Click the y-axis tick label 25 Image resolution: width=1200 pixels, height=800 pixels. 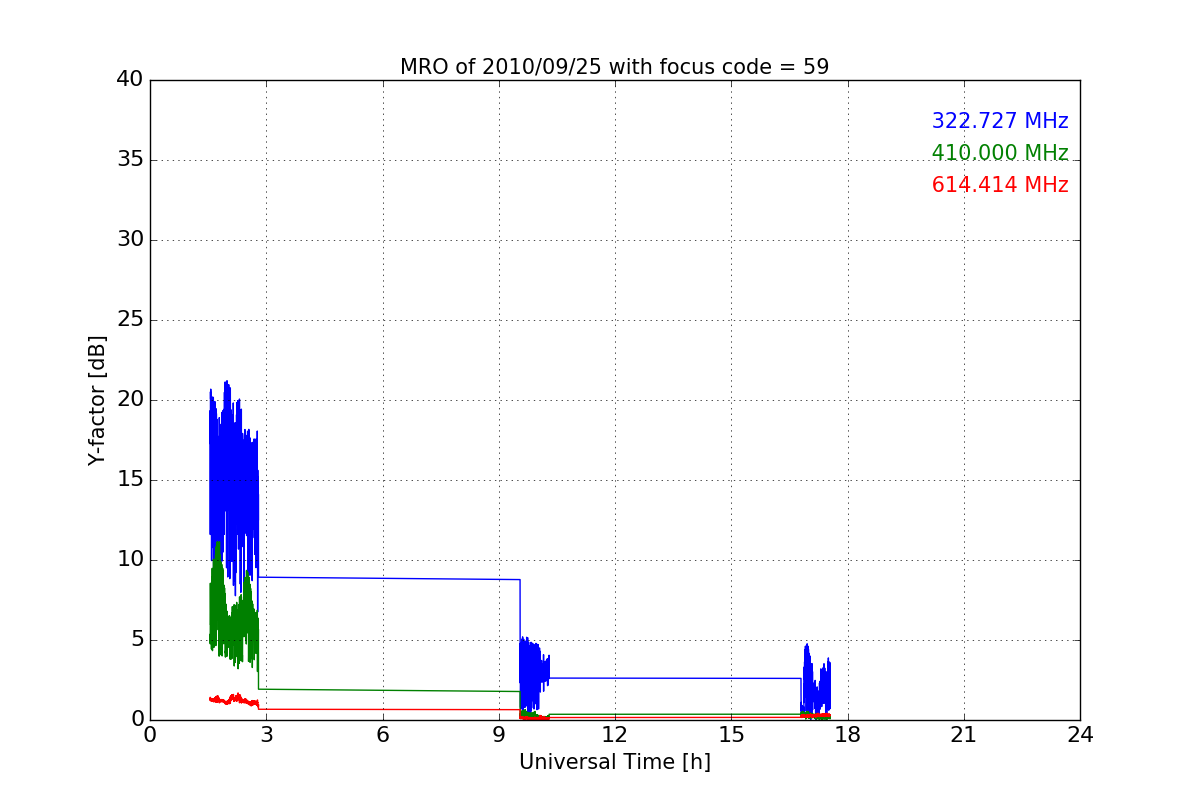click(130, 320)
